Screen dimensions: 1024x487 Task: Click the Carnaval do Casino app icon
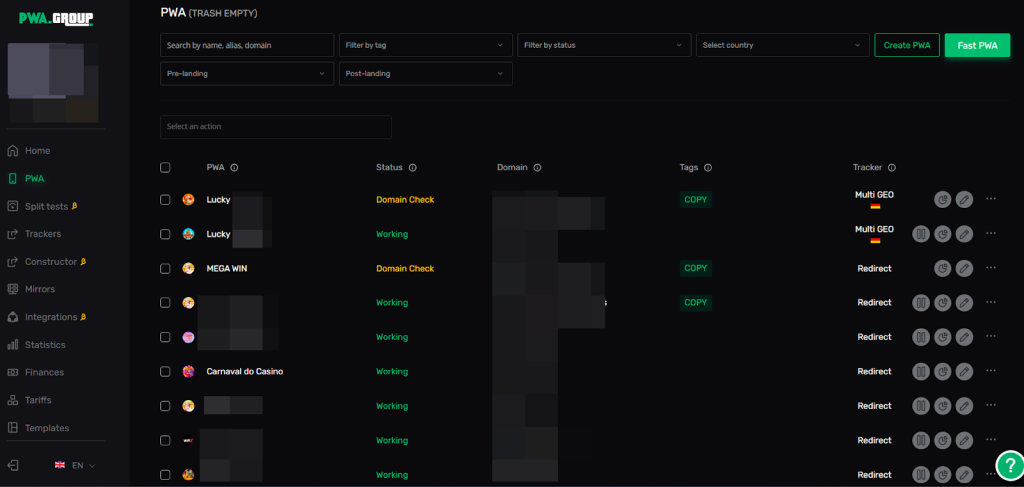[188, 371]
